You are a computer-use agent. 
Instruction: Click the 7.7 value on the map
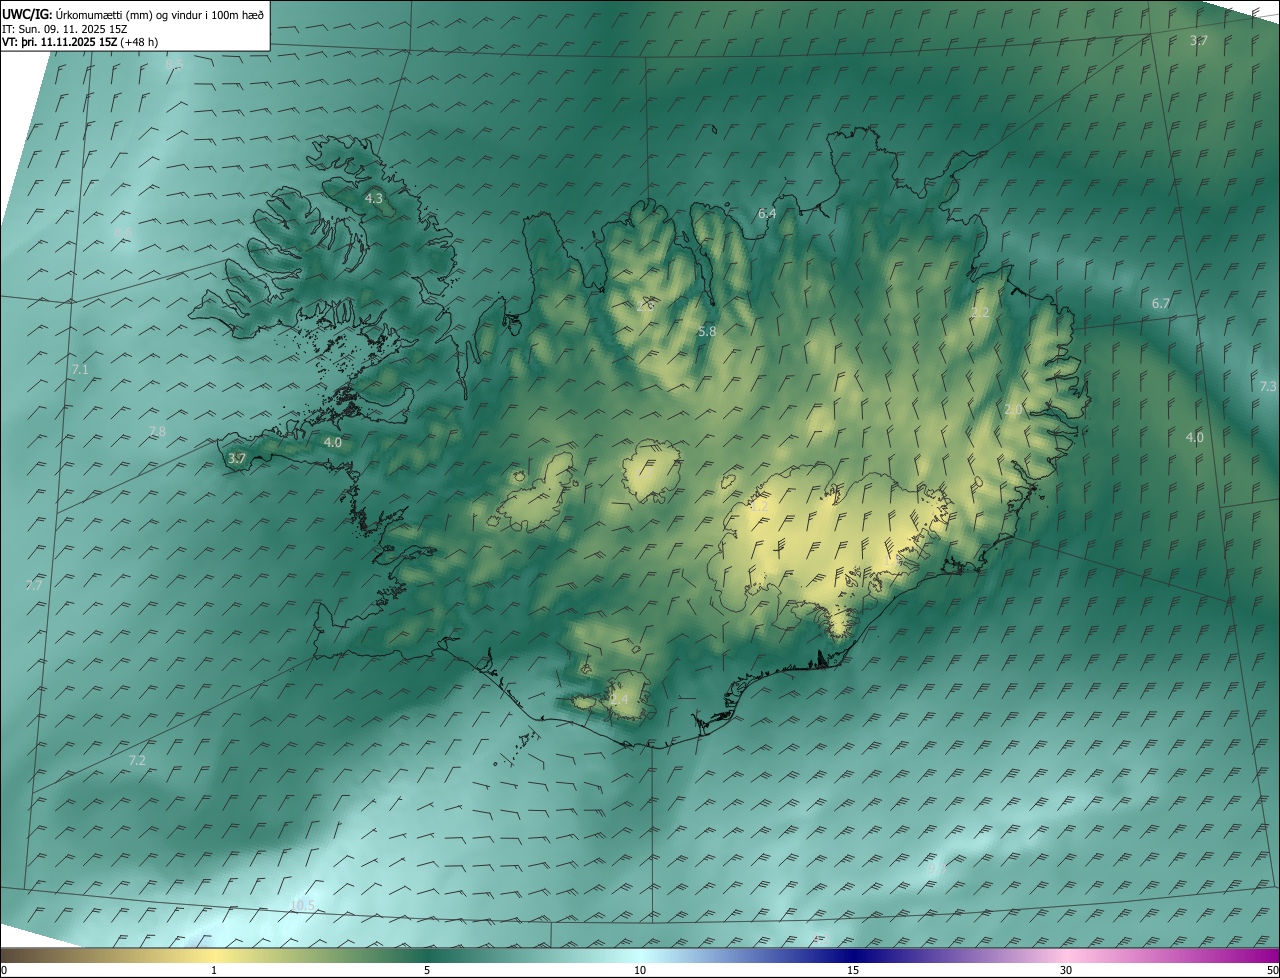click(34, 585)
